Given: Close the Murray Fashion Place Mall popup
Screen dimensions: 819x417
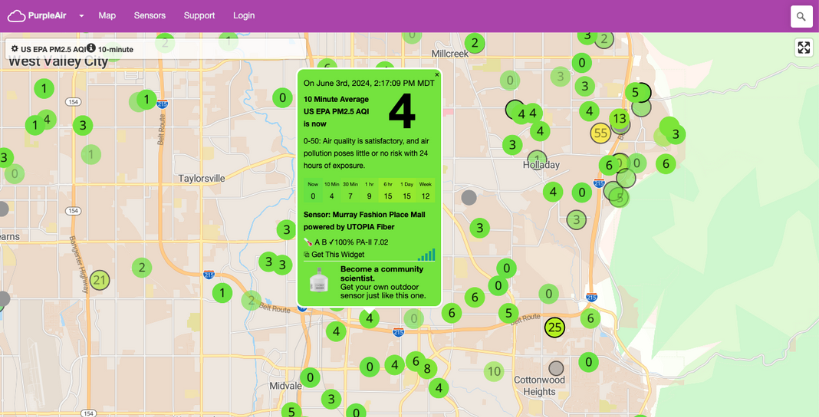Looking at the screenshot, I should [x=436, y=74].
